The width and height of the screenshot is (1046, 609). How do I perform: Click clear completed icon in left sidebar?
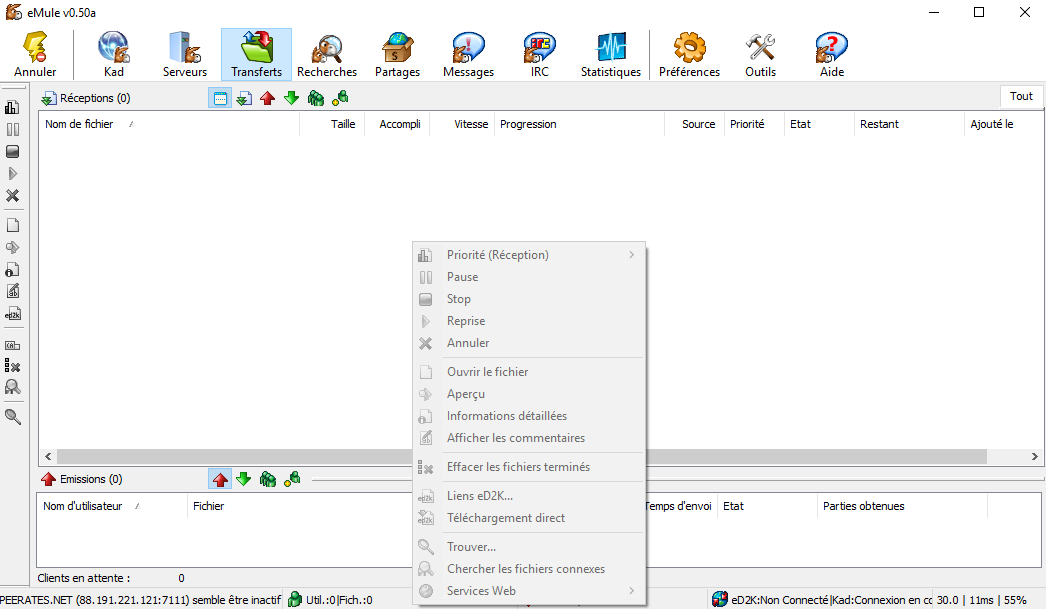[x=12, y=366]
